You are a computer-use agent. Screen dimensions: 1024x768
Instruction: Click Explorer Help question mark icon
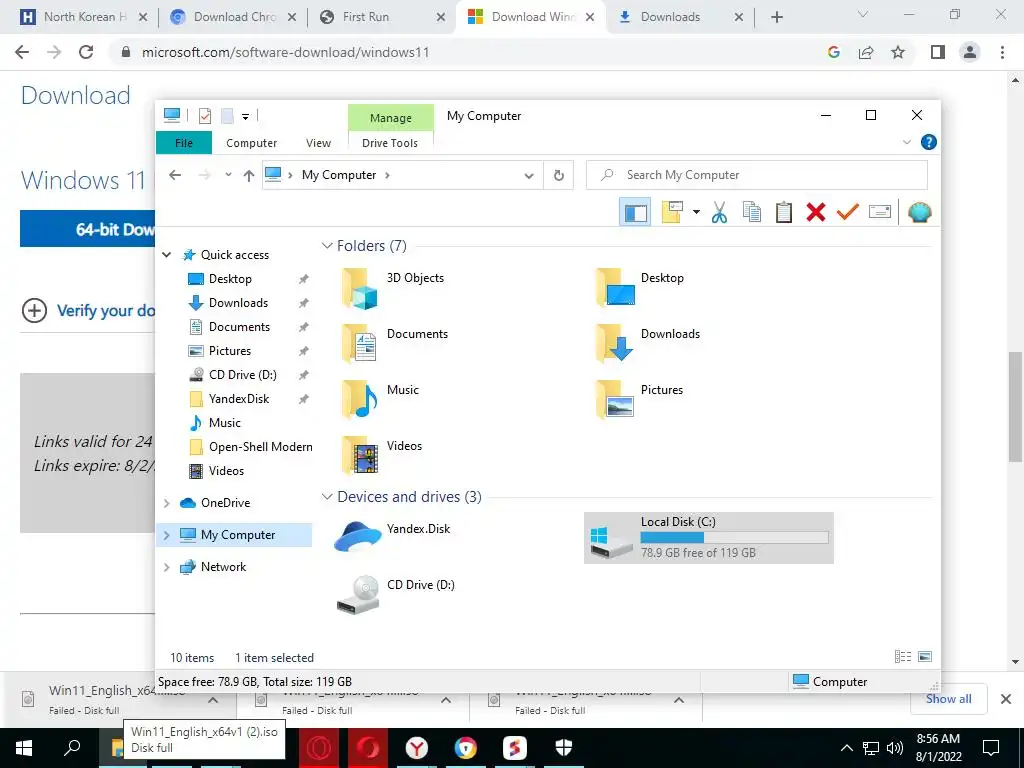point(928,142)
